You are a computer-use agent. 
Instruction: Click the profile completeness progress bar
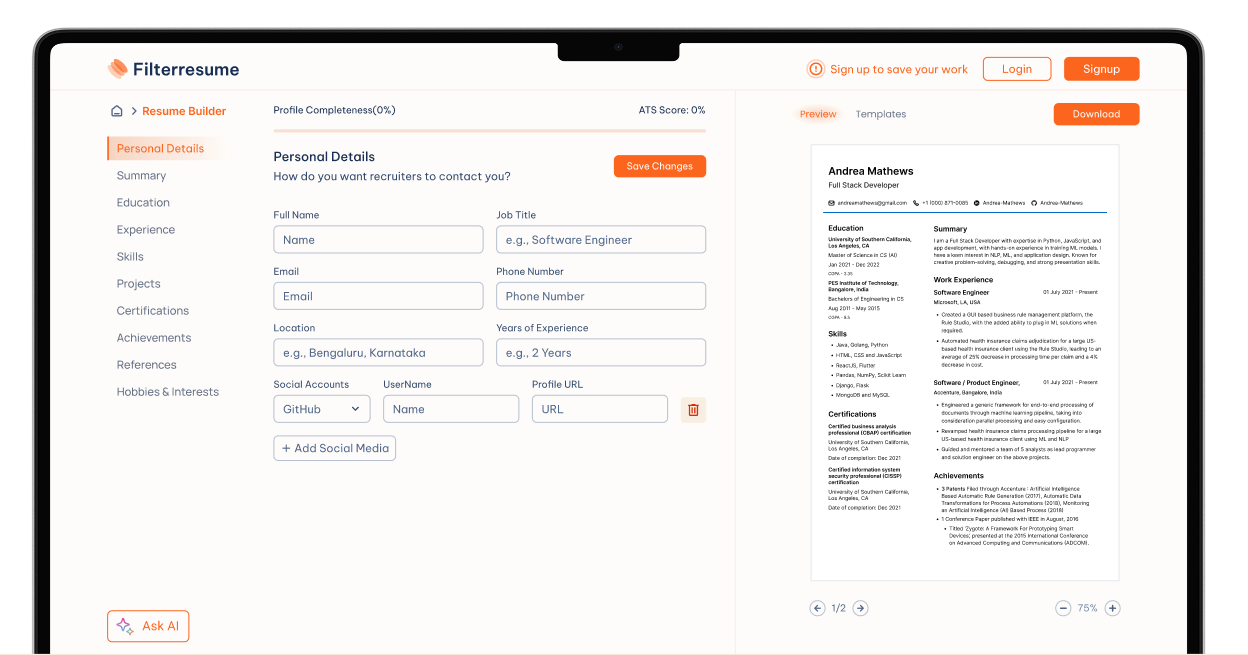click(x=489, y=131)
